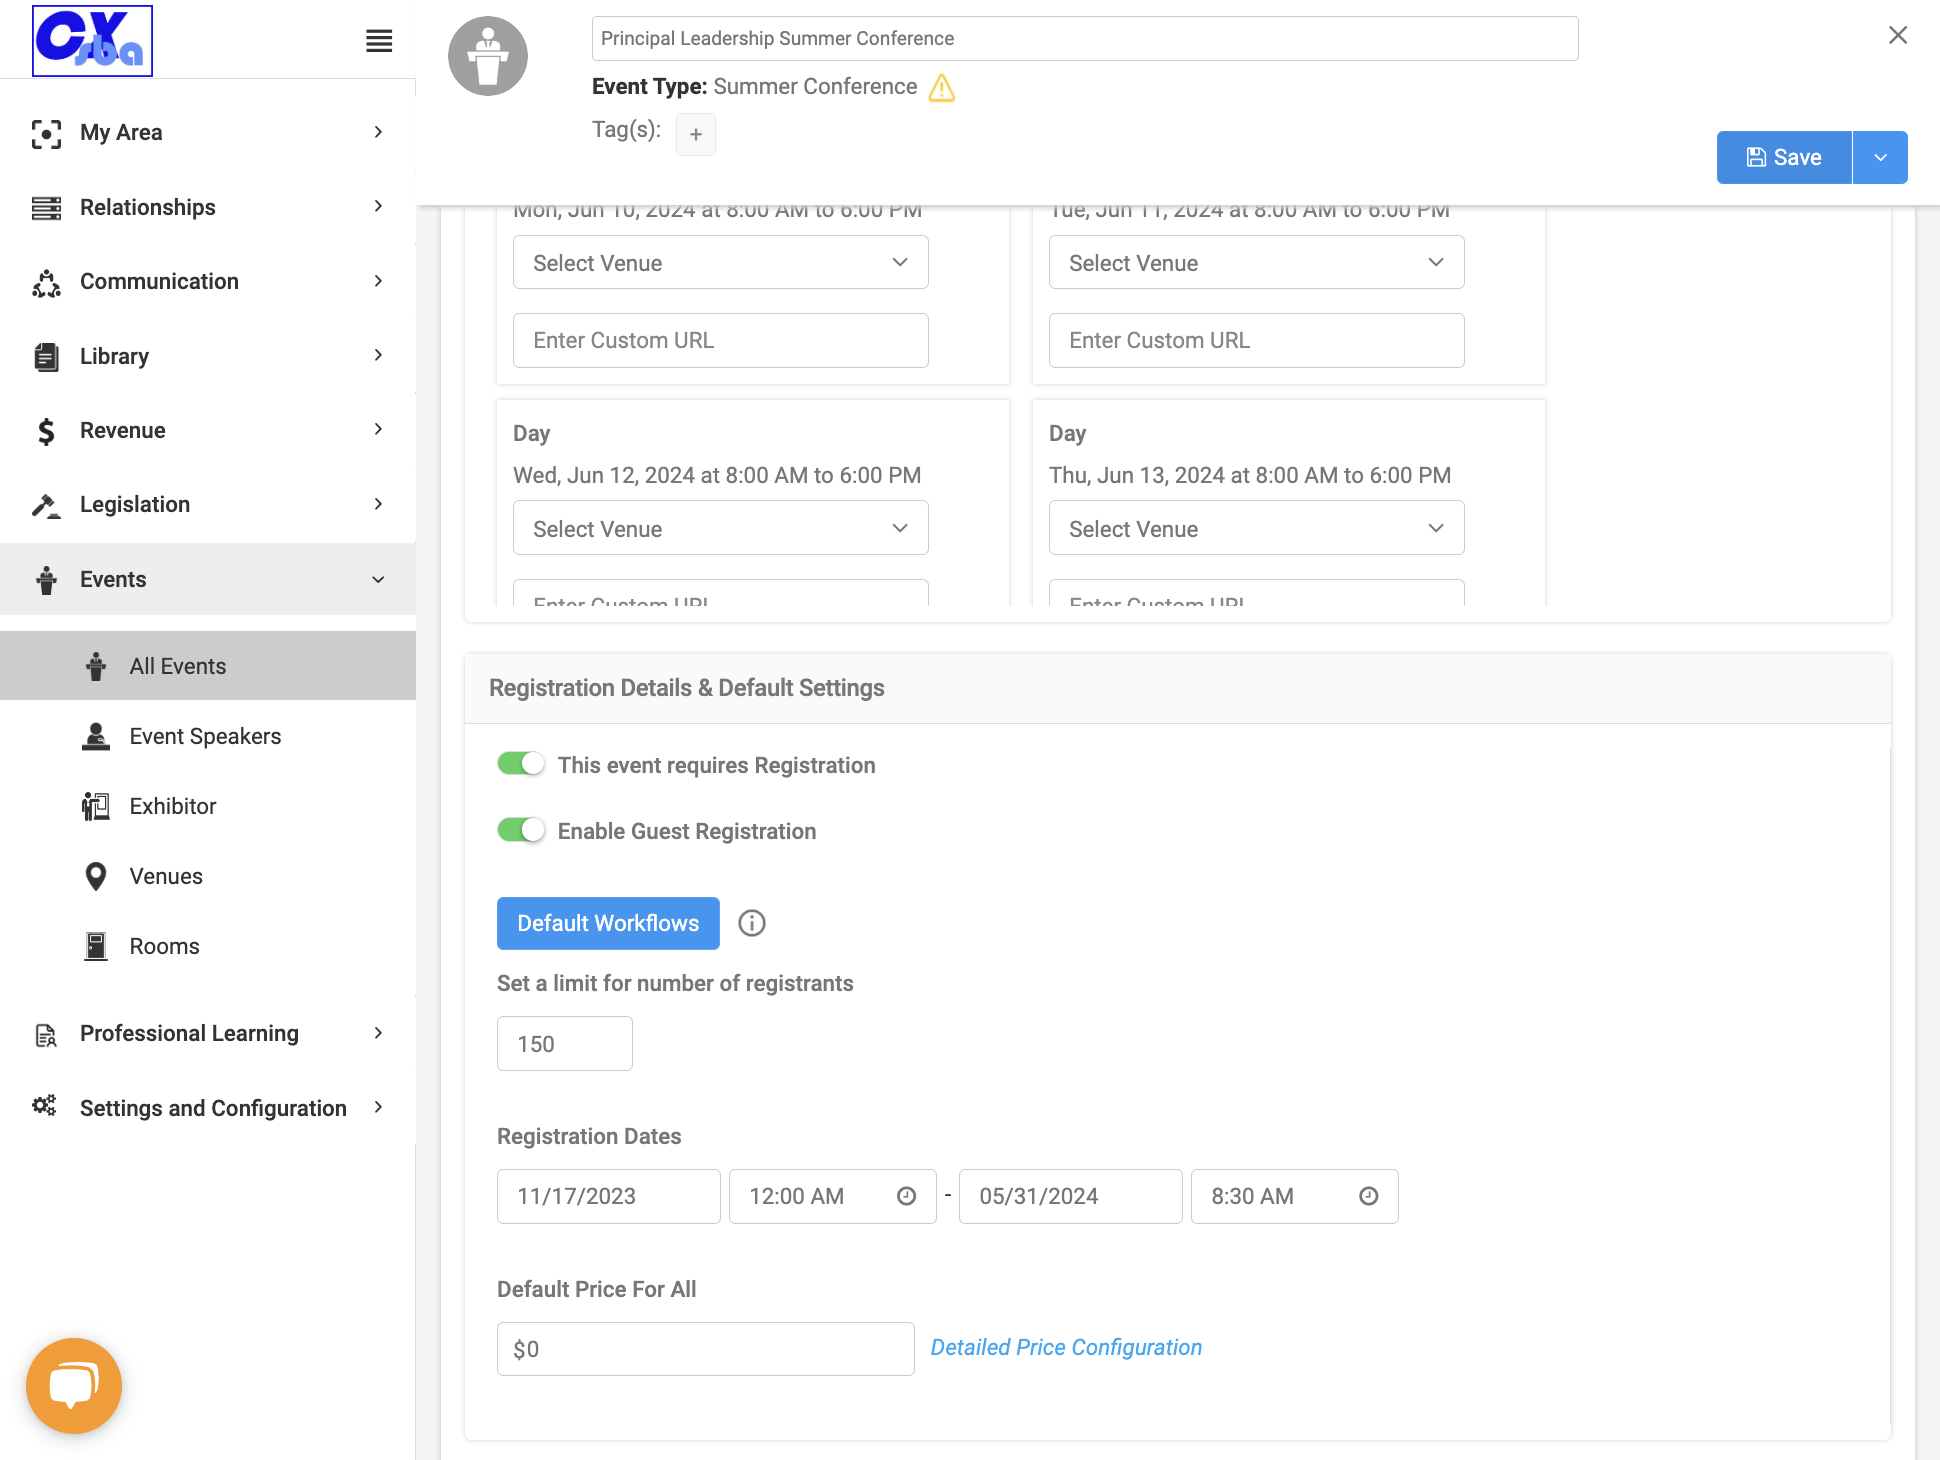Click the Settings and Configuration gears icon
The image size is (1940, 1460).
tap(44, 1106)
